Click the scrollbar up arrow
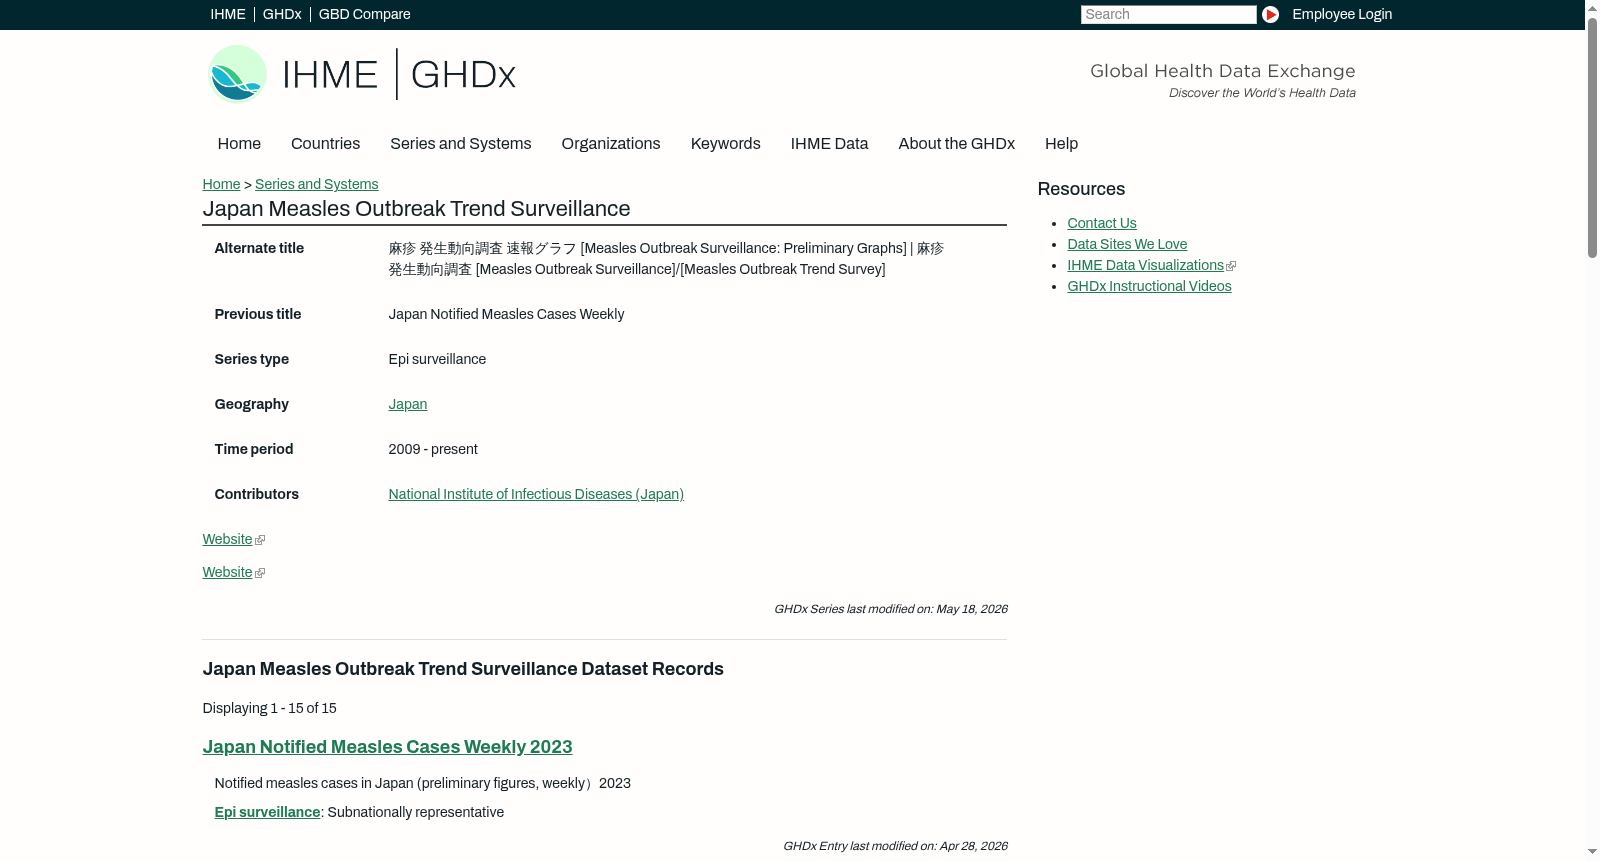The height and width of the screenshot is (861, 1600). 1592,8
